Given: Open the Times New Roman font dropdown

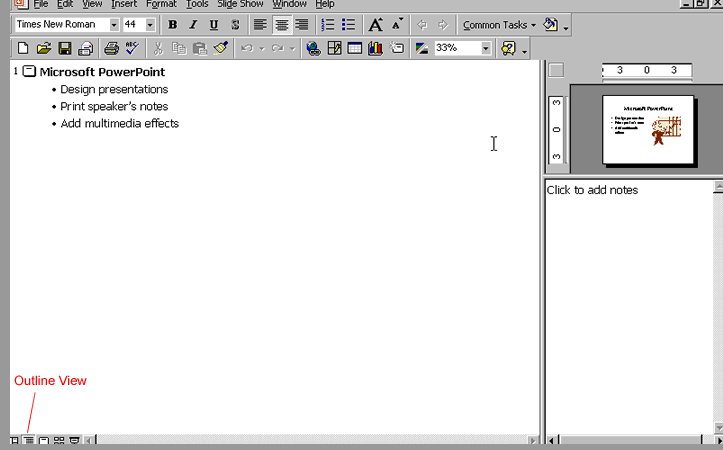Looking at the screenshot, I should coord(113,24).
